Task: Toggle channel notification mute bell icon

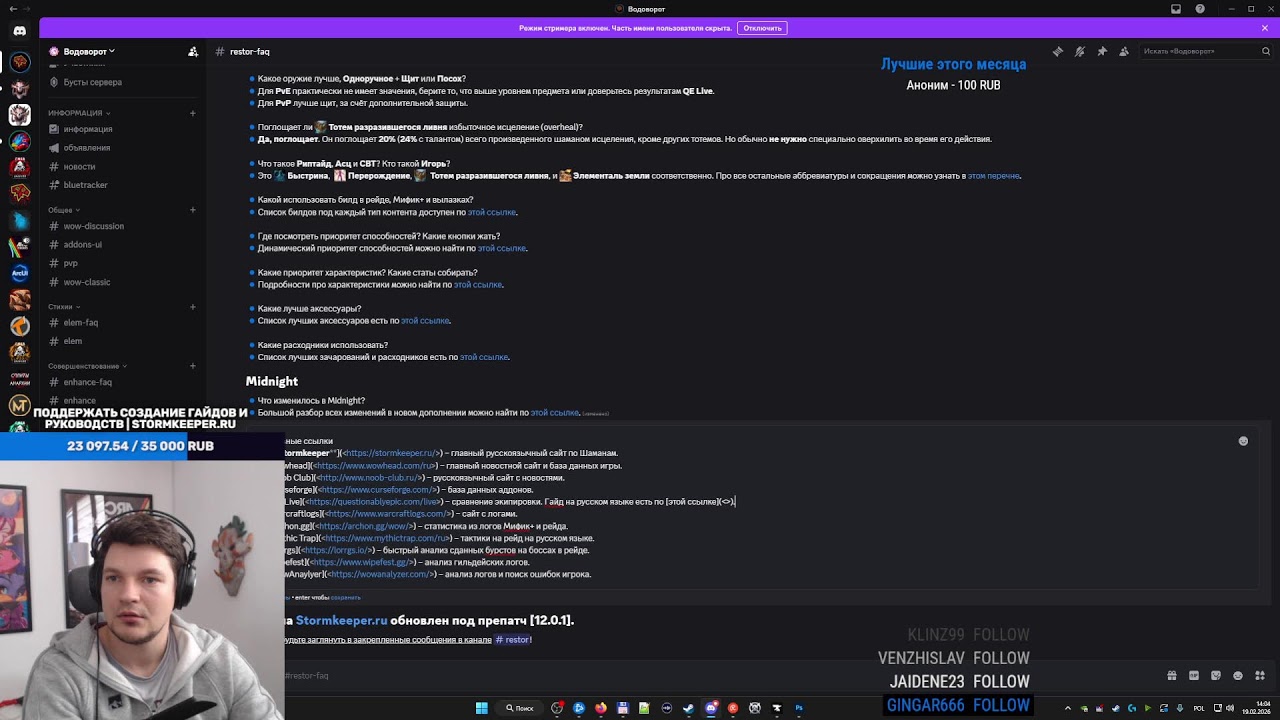Action: click(x=1080, y=51)
